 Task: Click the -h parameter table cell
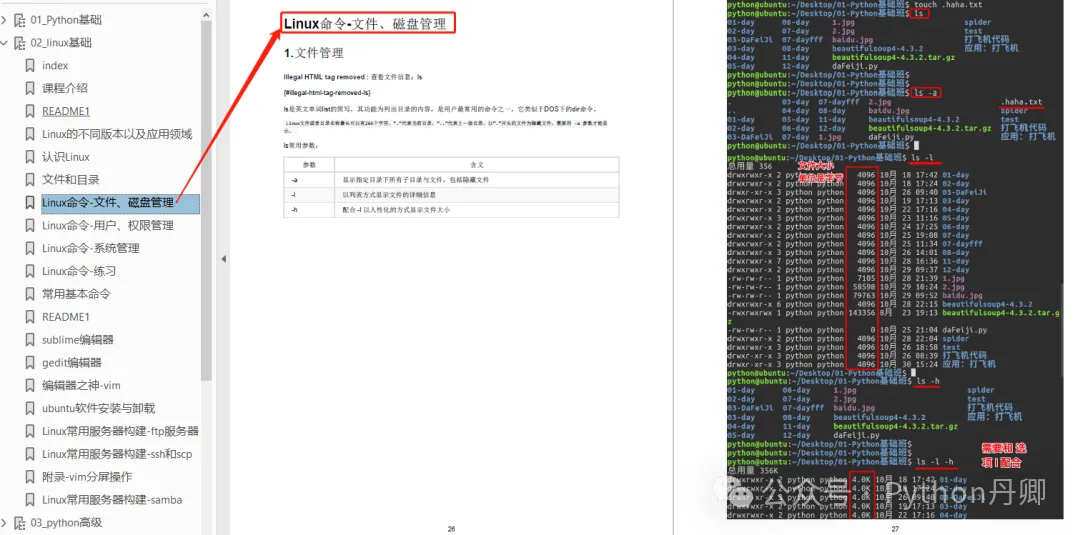[309, 210]
